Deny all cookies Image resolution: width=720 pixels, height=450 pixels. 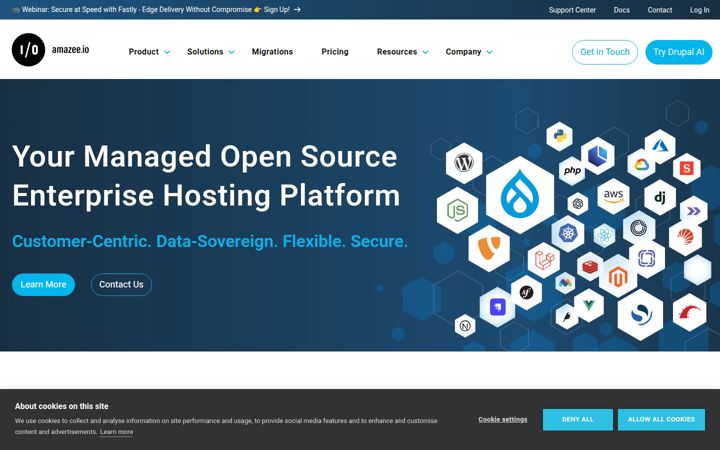coord(578,420)
